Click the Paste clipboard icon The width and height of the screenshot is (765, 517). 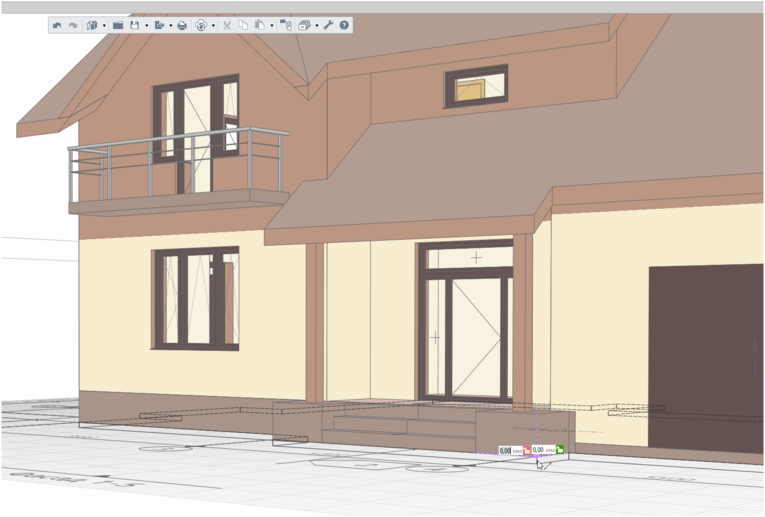[x=259, y=25]
